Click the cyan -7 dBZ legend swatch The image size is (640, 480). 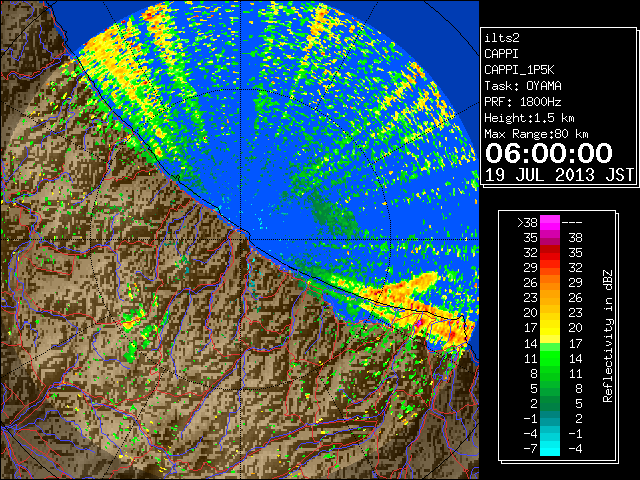[550, 449]
